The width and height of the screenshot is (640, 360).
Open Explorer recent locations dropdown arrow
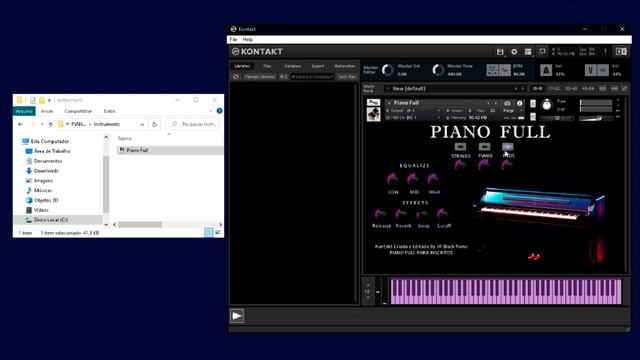tap(42, 124)
